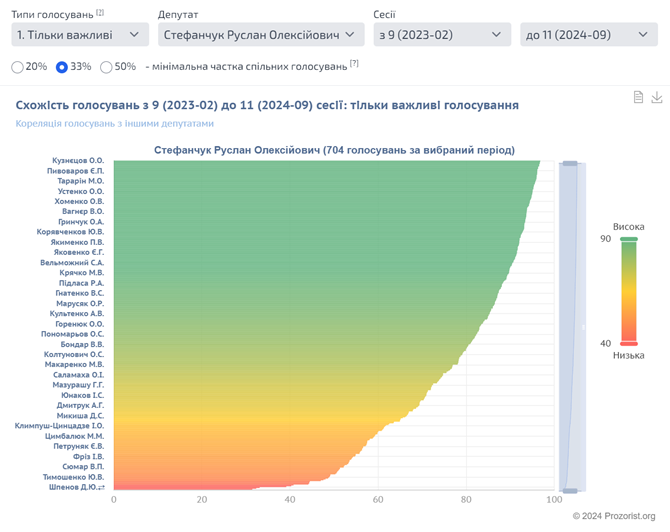Click the Низька legend label

pyautogui.click(x=629, y=356)
